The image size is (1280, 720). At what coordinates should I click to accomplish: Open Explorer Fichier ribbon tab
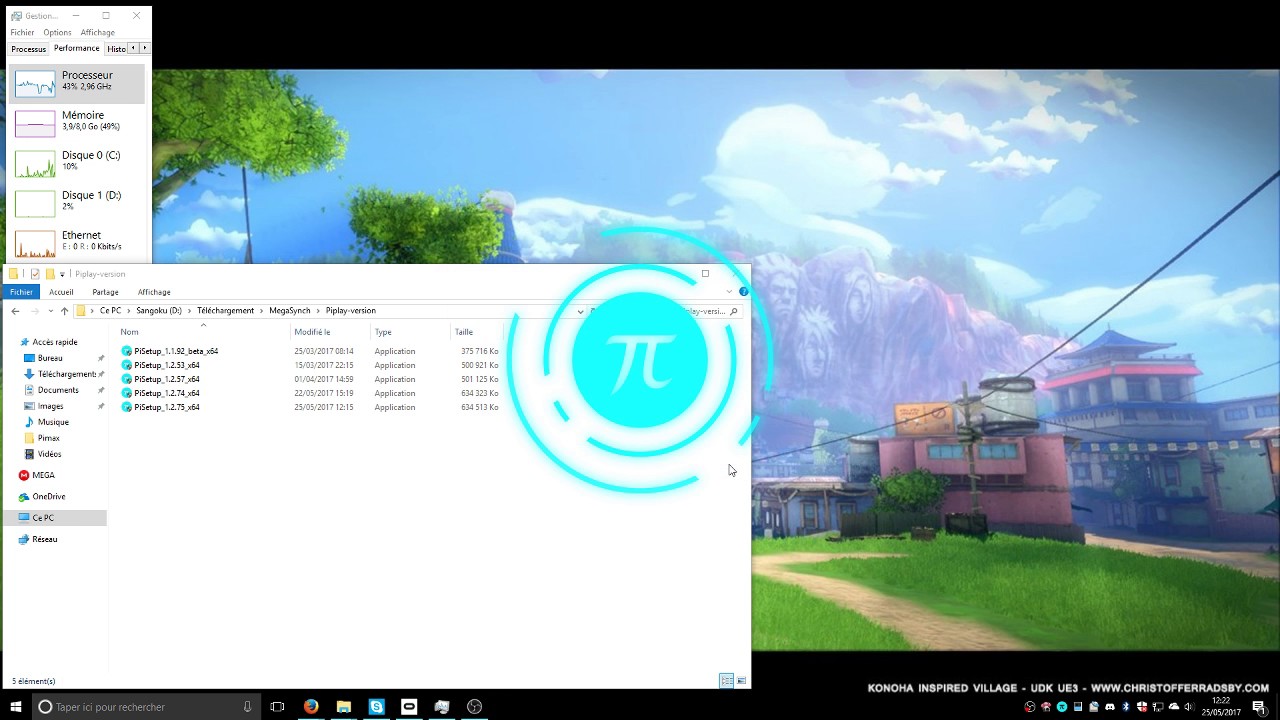point(21,292)
